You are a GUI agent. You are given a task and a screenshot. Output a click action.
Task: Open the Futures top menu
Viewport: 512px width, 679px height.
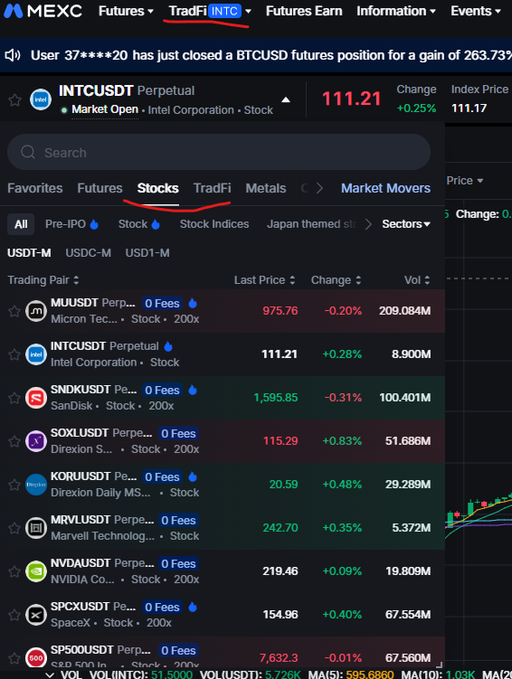(x=126, y=11)
